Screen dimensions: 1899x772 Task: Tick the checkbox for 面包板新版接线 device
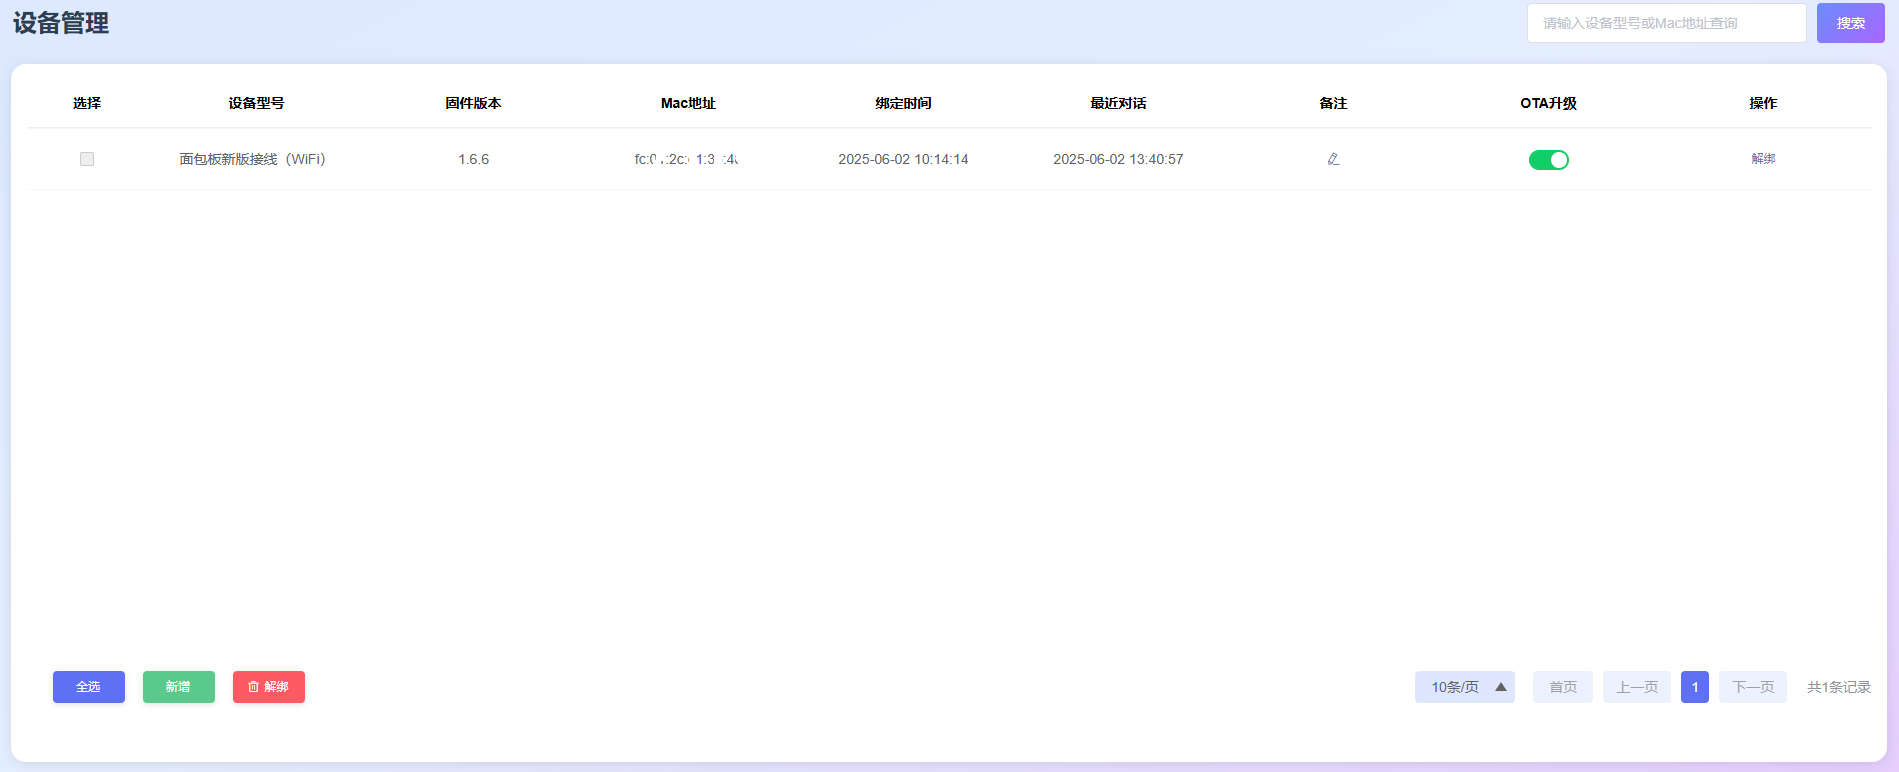click(x=87, y=159)
